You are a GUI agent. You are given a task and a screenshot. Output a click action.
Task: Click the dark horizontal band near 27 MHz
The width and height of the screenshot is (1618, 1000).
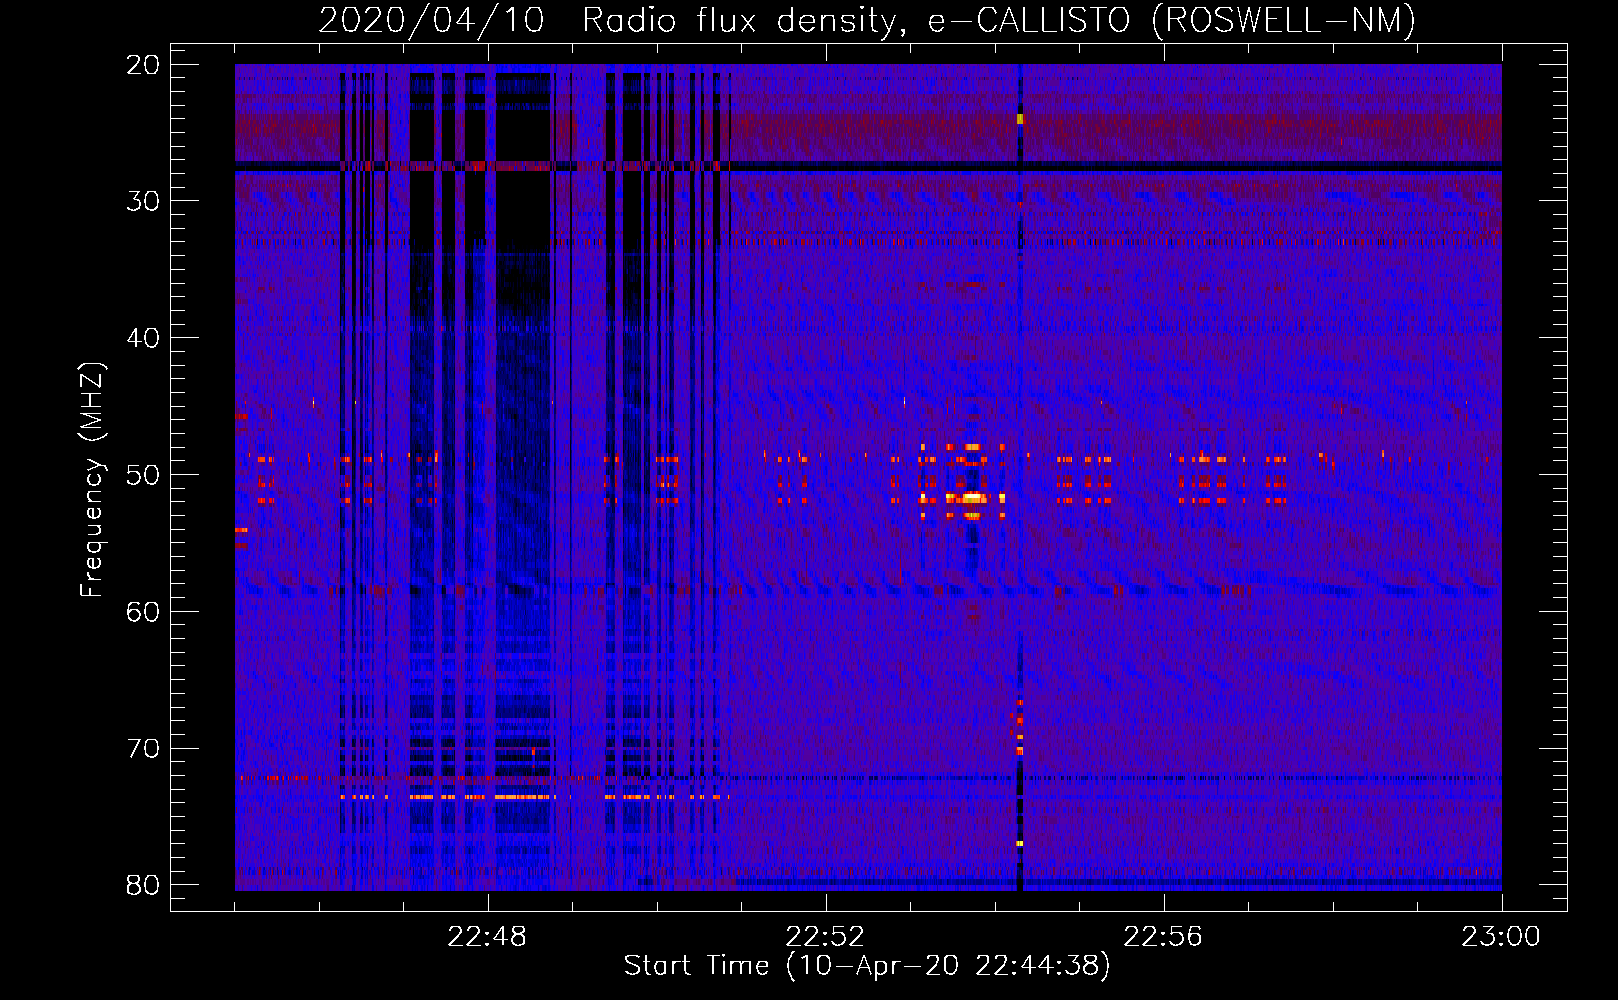coord(868,167)
